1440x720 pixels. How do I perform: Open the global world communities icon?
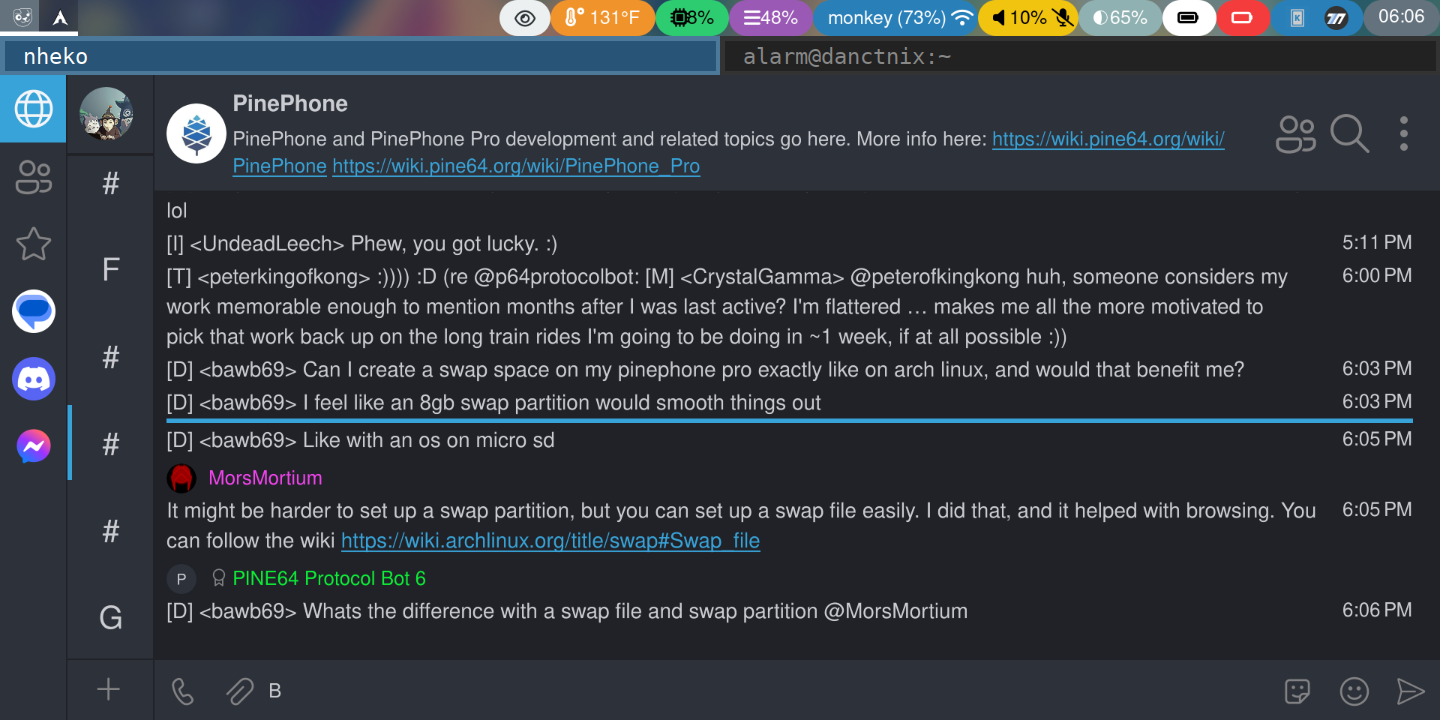point(33,109)
